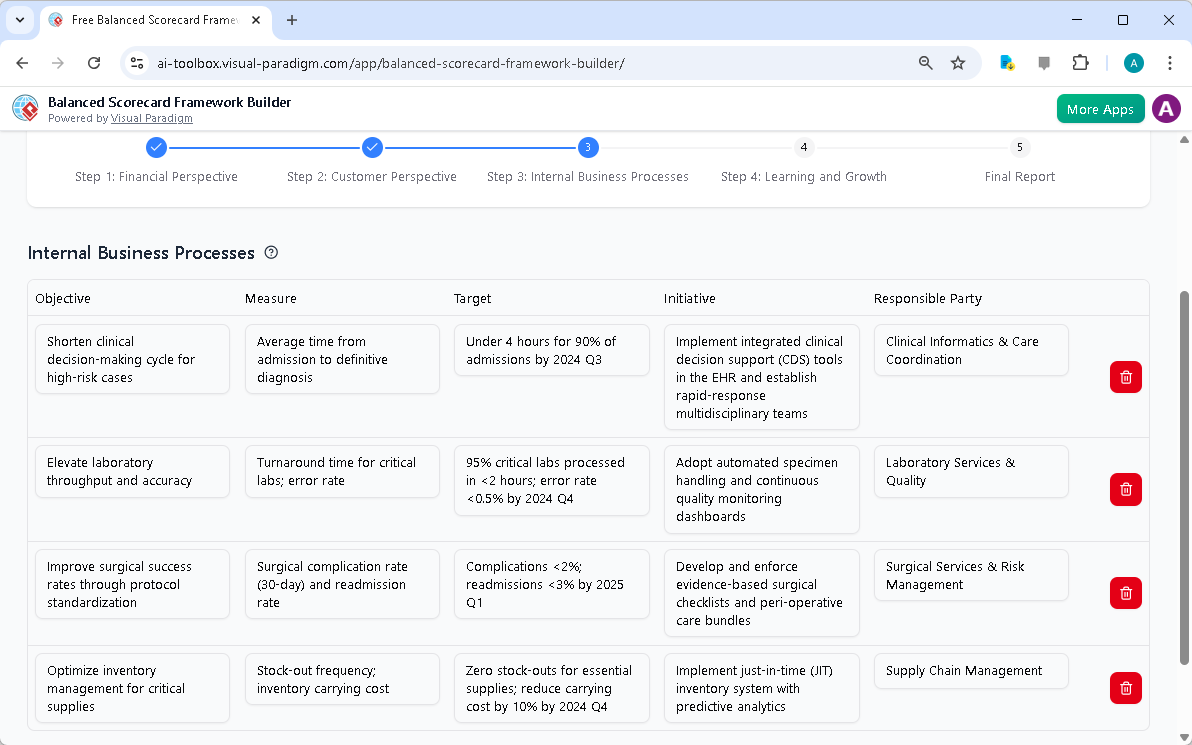This screenshot has width=1192, height=745.
Task: Click the More Apps button
Action: (1100, 108)
